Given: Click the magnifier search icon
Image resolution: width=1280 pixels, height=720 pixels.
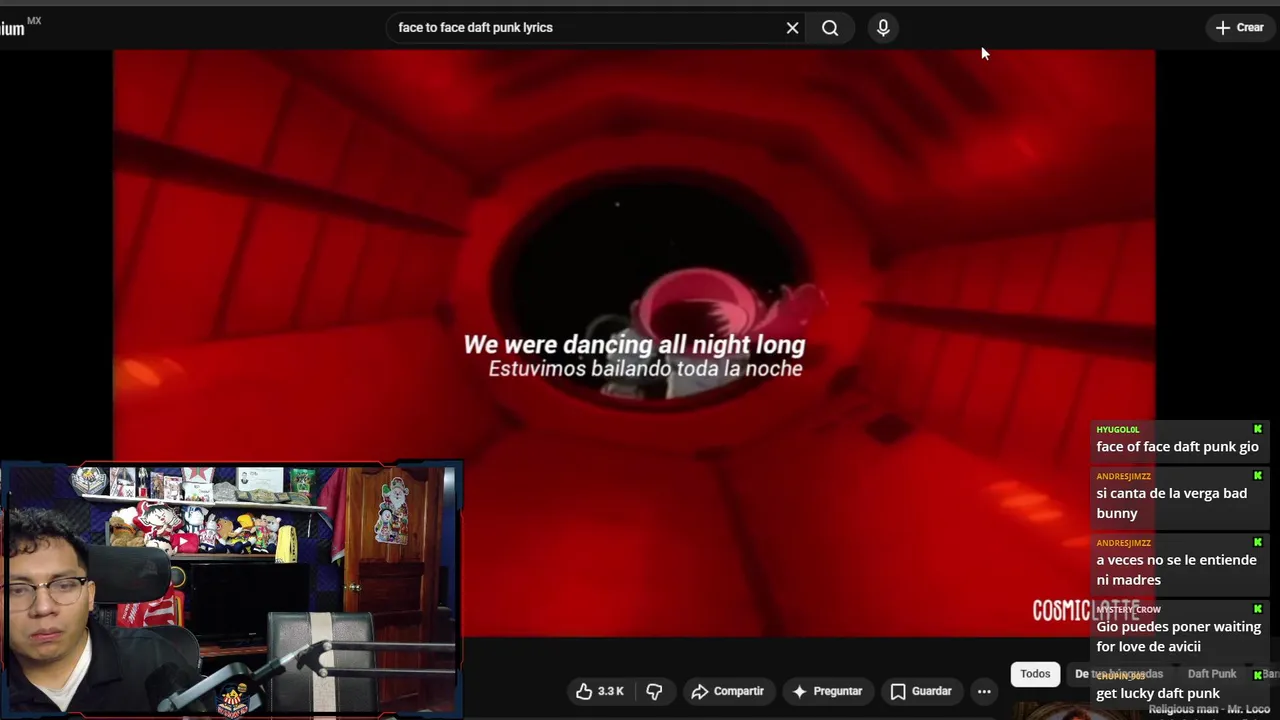Looking at the screenshot, I should 830,28.
